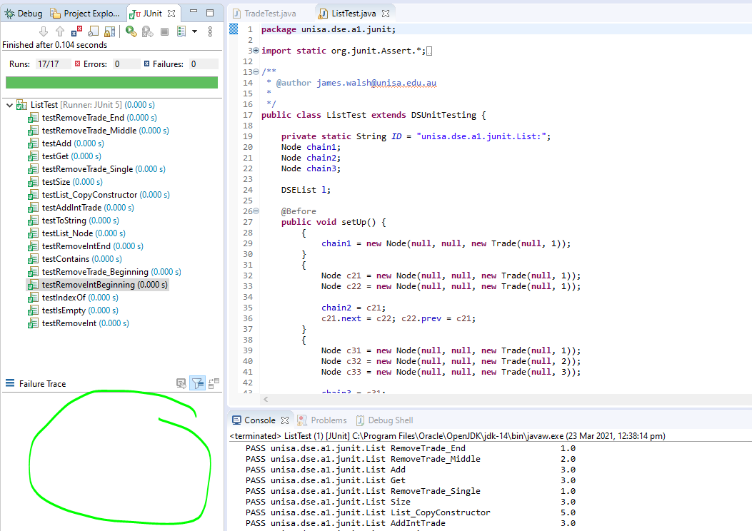This screenshot has height=532, width=753.
Task: Select the testIsEmpty test result
Action: (x=73, y=310)
